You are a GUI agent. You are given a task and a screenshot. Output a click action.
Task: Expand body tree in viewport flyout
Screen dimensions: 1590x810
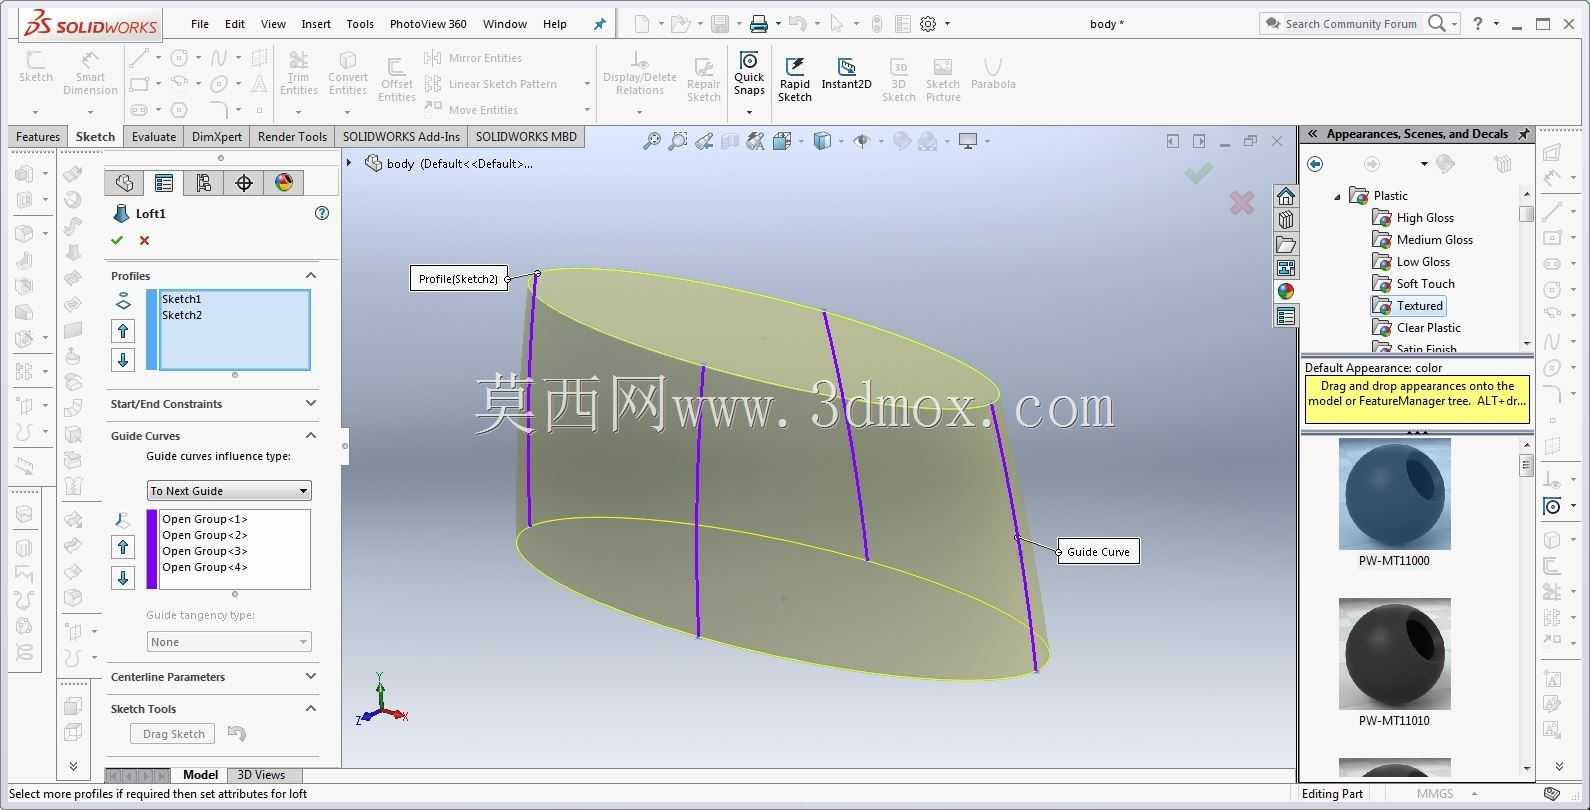[349, 162]
